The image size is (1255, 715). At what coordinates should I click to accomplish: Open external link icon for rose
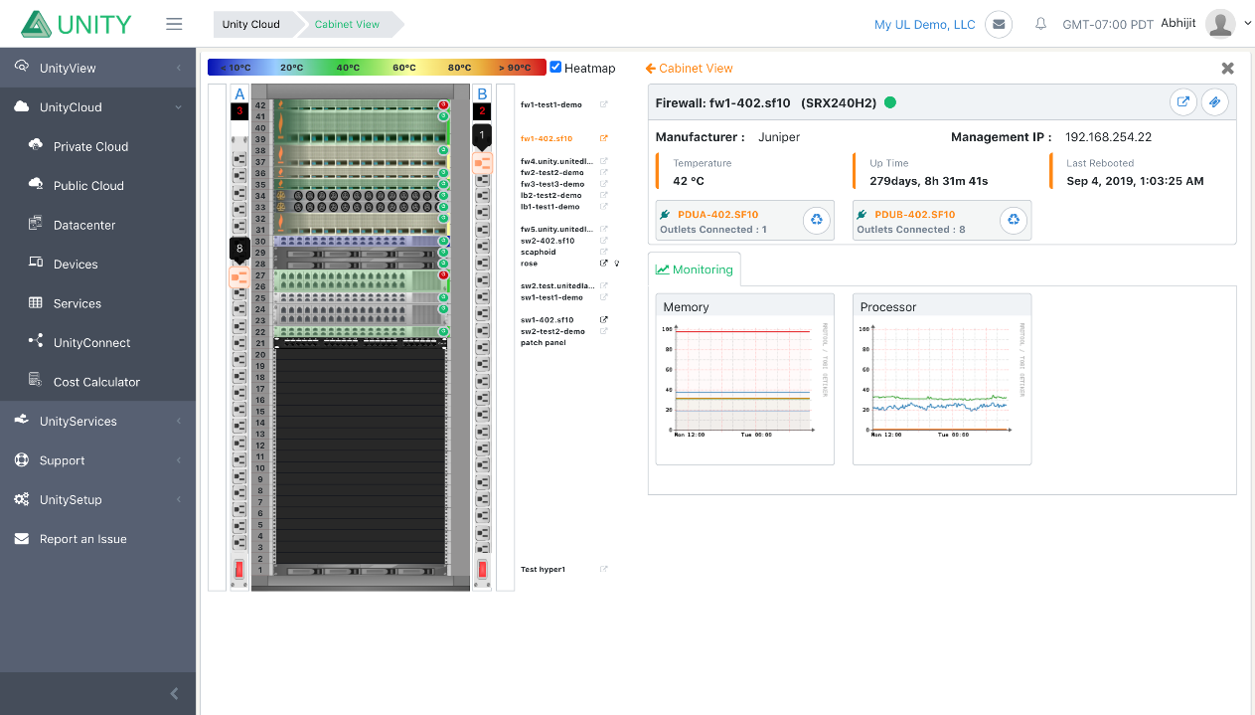[604, 264]
